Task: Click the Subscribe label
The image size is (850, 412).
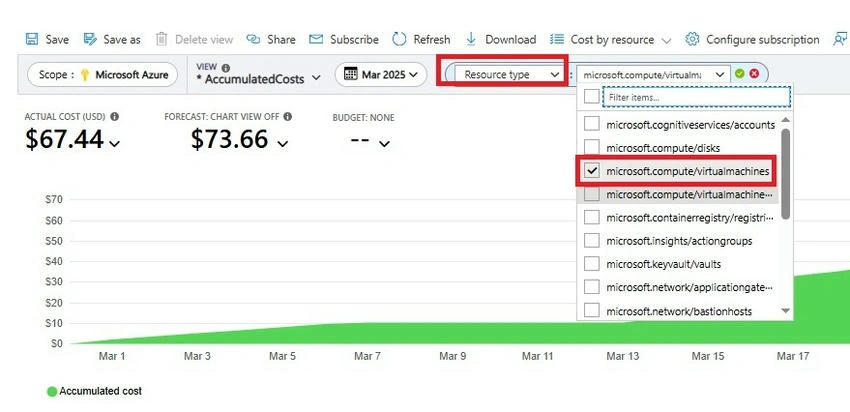Action: 355,40
